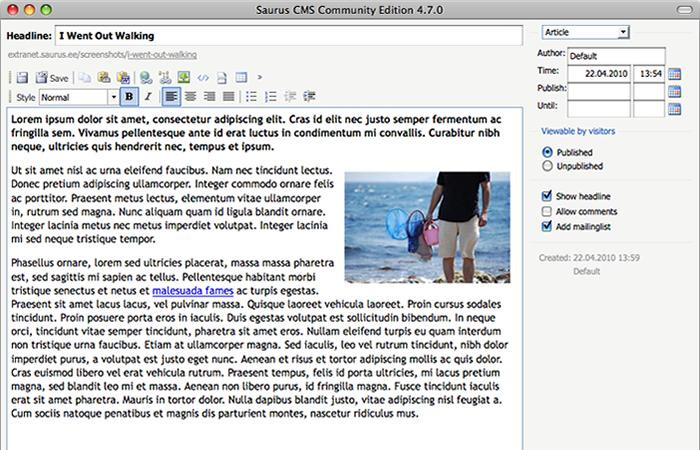This screenshot has width=700, height=450.
Task: Click the Created: 22.04.2010 13:59 text
Action: click(x=589, y=258)
